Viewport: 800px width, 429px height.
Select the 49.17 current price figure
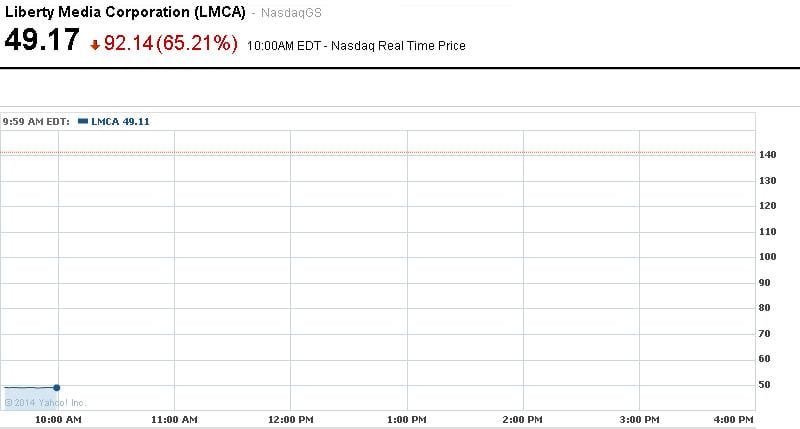click(x=41, y=41)
